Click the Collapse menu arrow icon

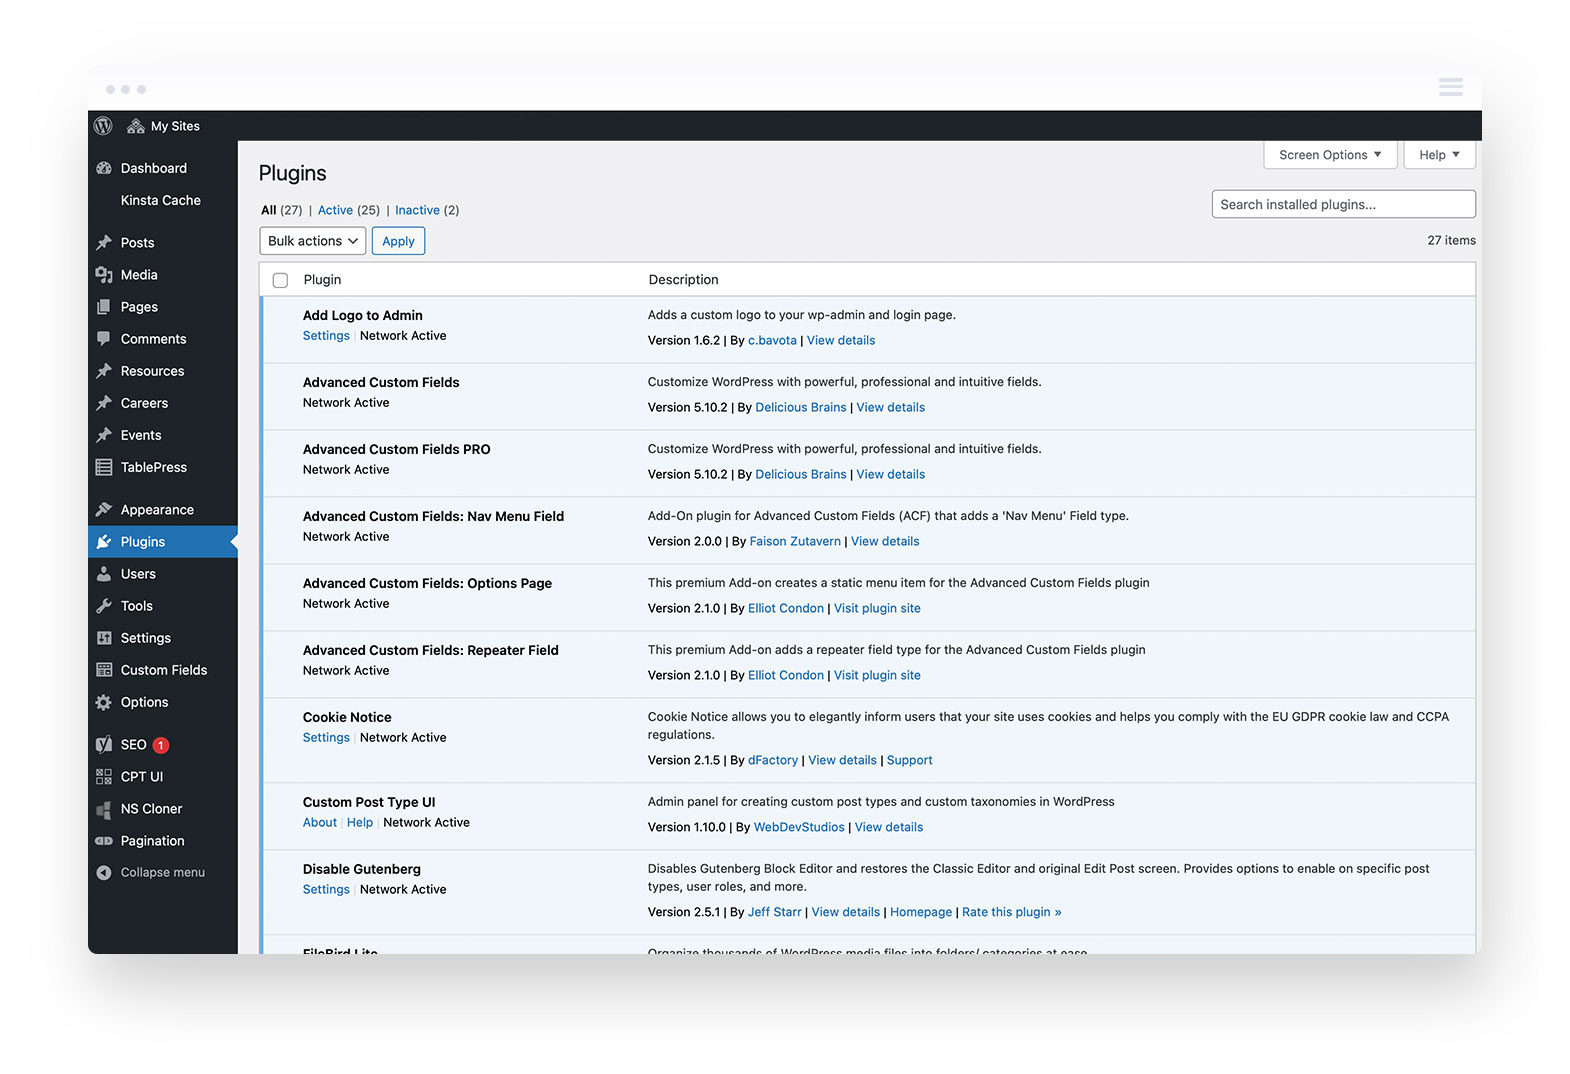(x=104, y=873)
